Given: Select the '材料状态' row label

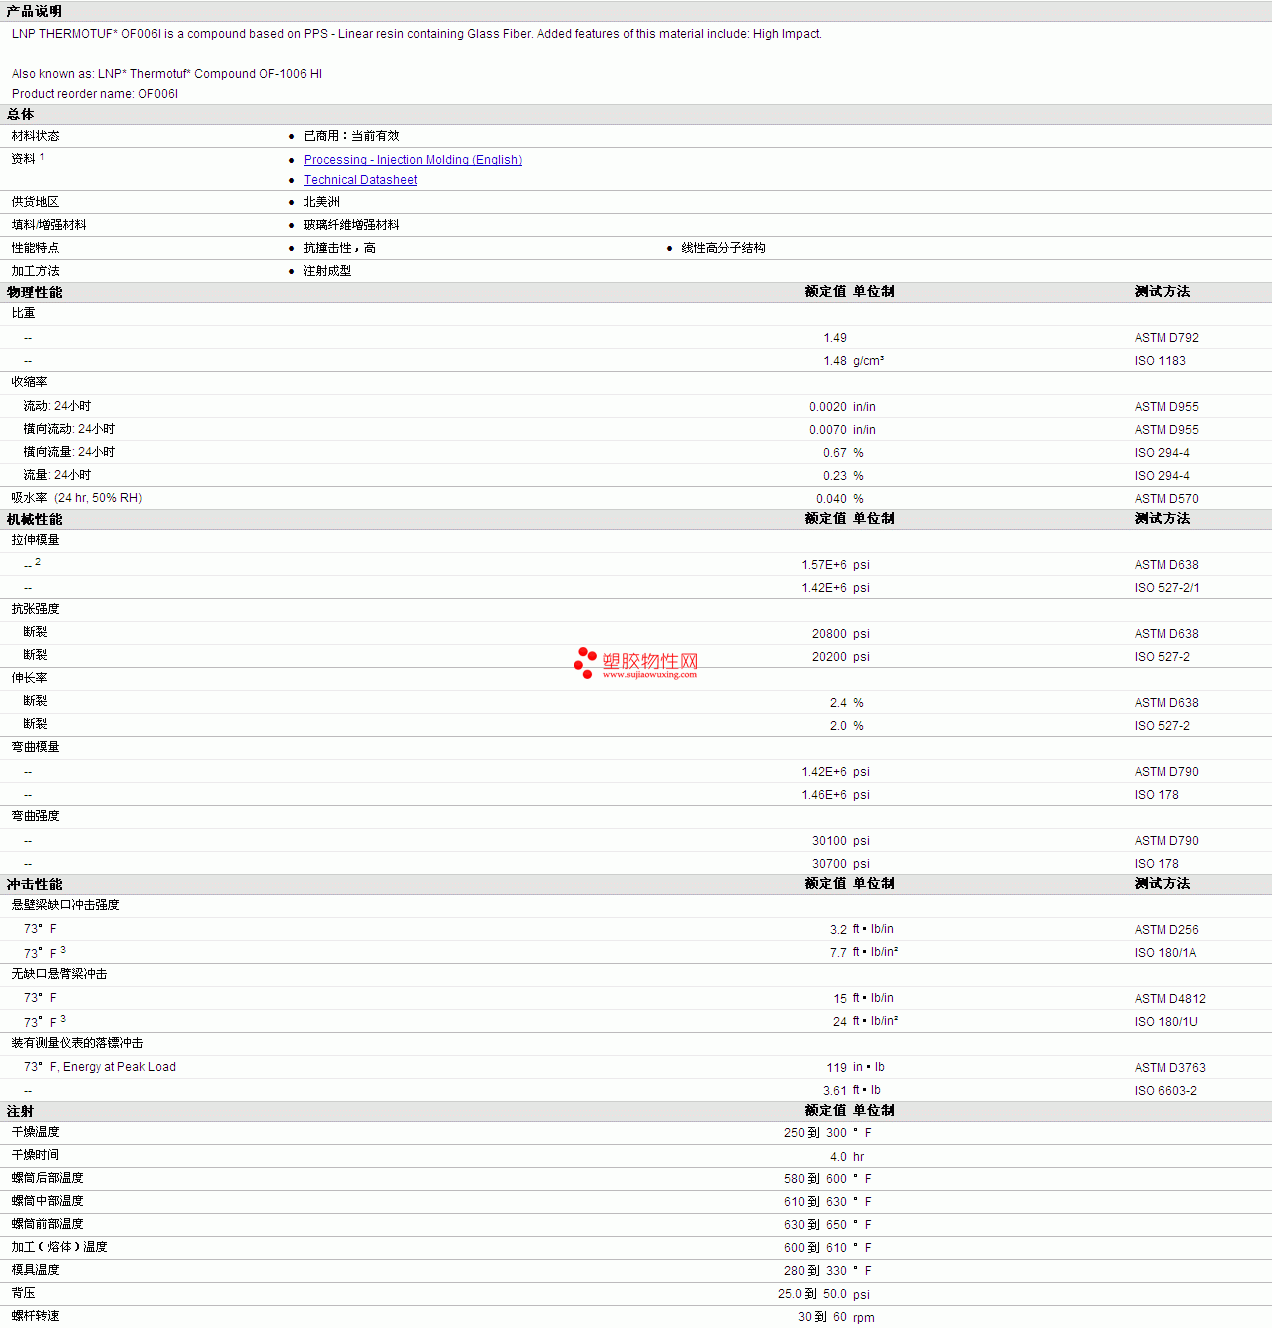Looking at the screenshot, I should [x=36, y=136].
